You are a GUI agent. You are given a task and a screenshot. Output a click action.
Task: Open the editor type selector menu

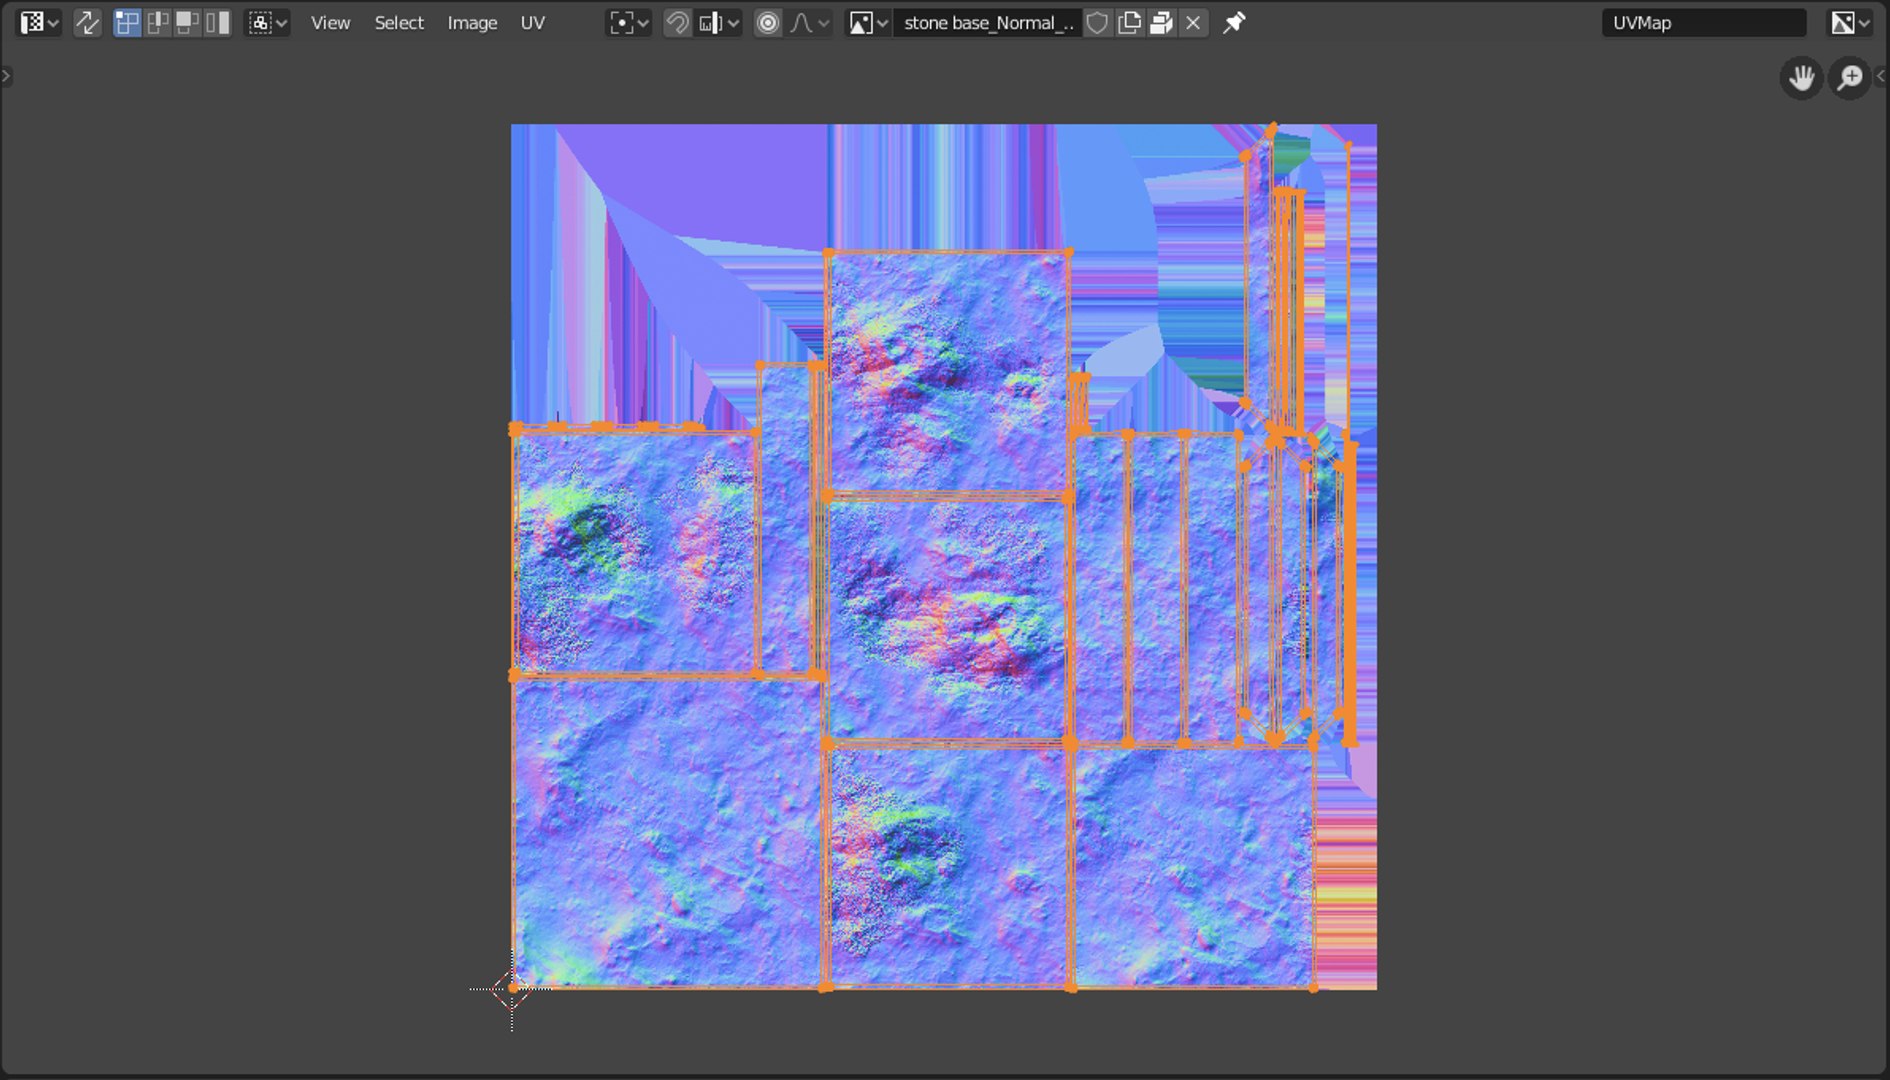[x=39, y=22]
